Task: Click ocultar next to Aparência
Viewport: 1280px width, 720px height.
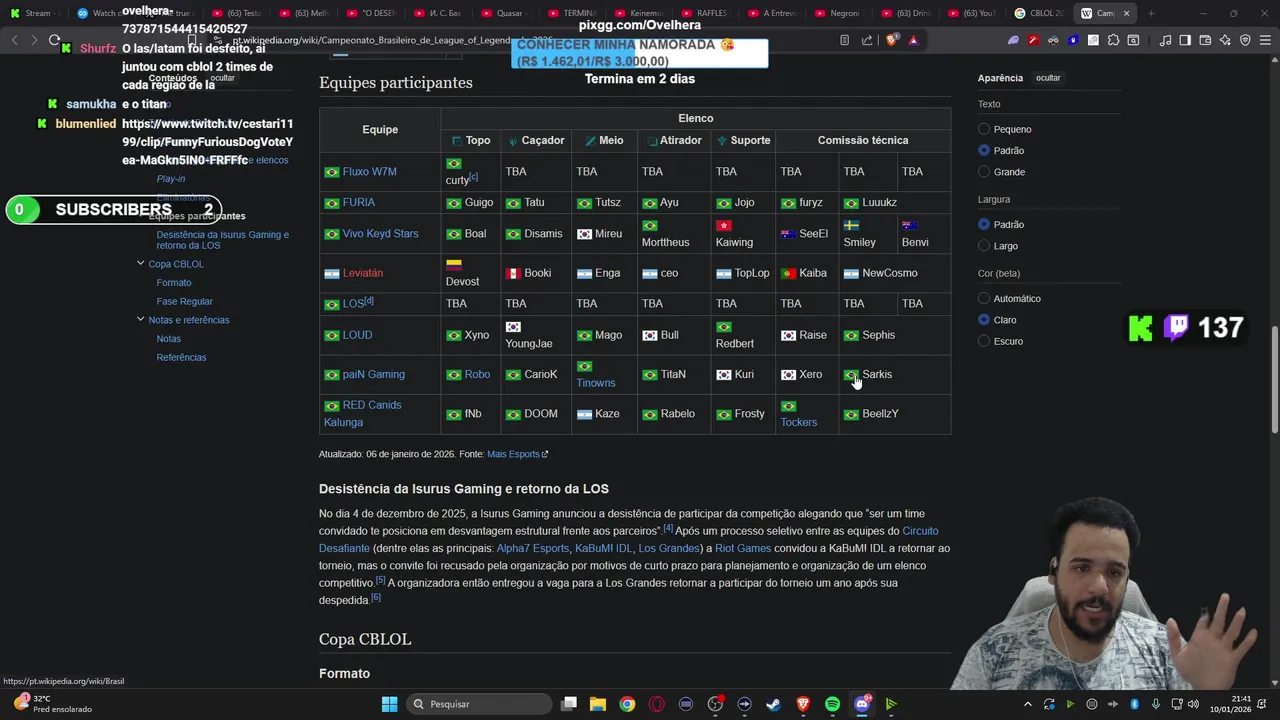Action: (x=1048, y=78)
